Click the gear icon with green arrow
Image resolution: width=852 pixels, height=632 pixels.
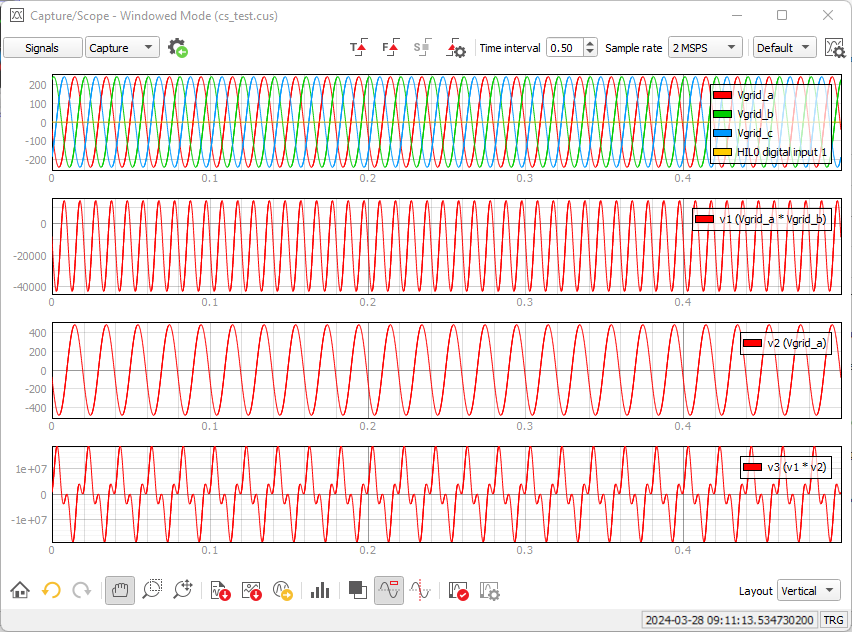pos(179,48)
